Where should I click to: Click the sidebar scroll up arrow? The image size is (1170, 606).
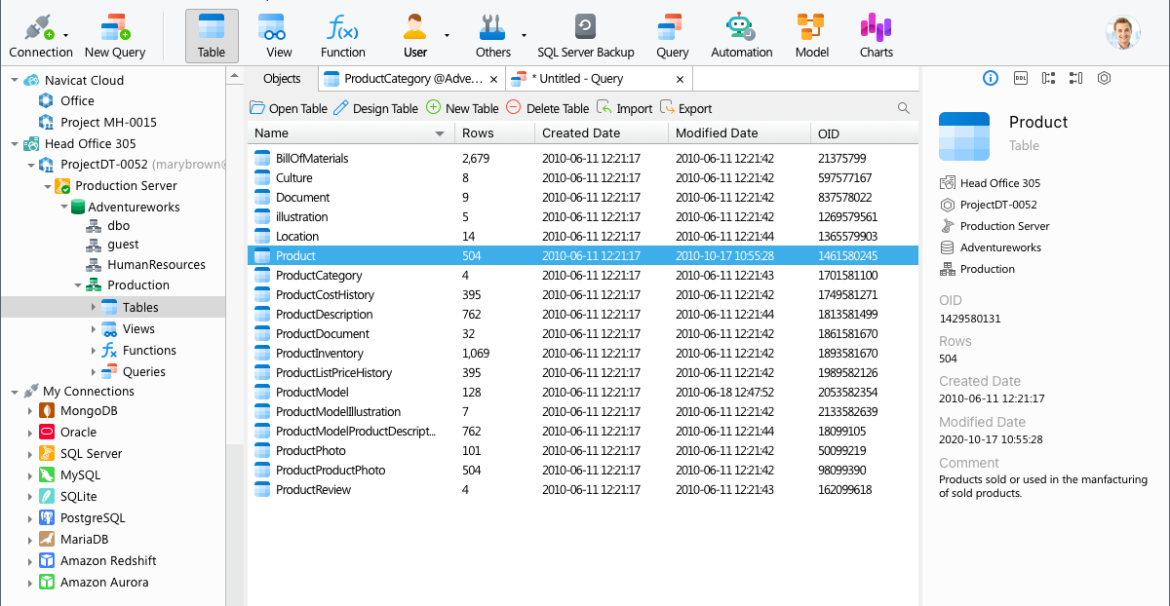tap(234, 76)
